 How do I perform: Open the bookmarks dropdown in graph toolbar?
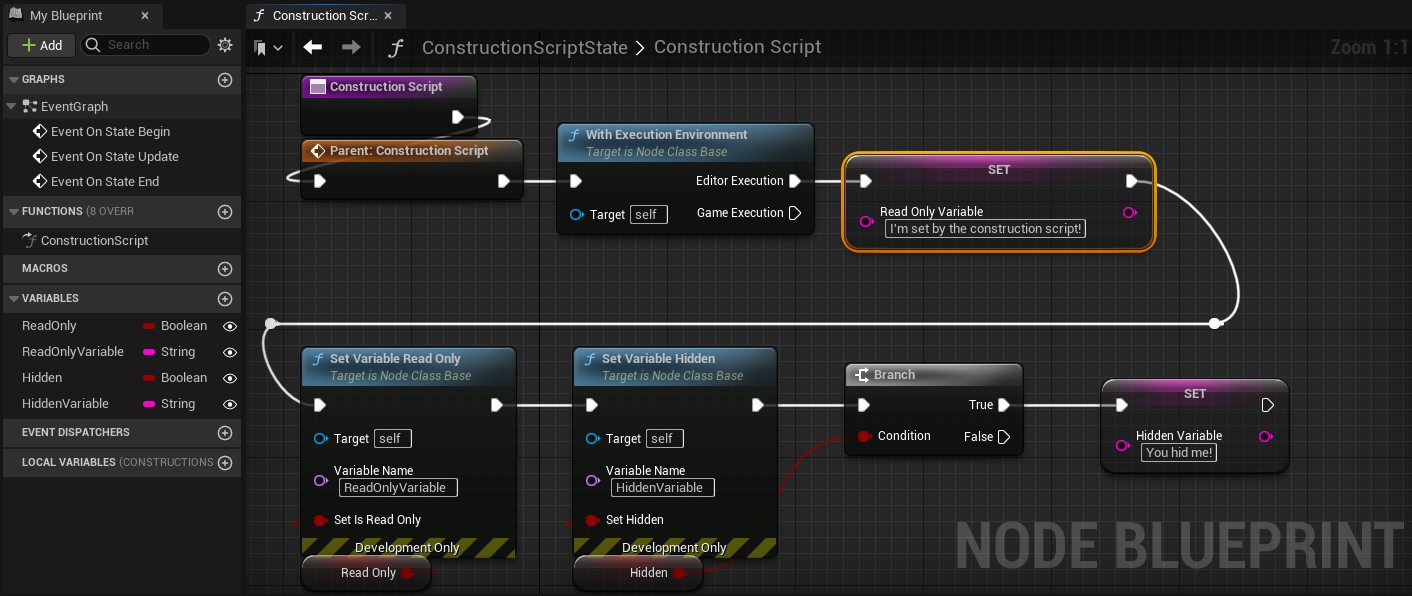(268, 48)
